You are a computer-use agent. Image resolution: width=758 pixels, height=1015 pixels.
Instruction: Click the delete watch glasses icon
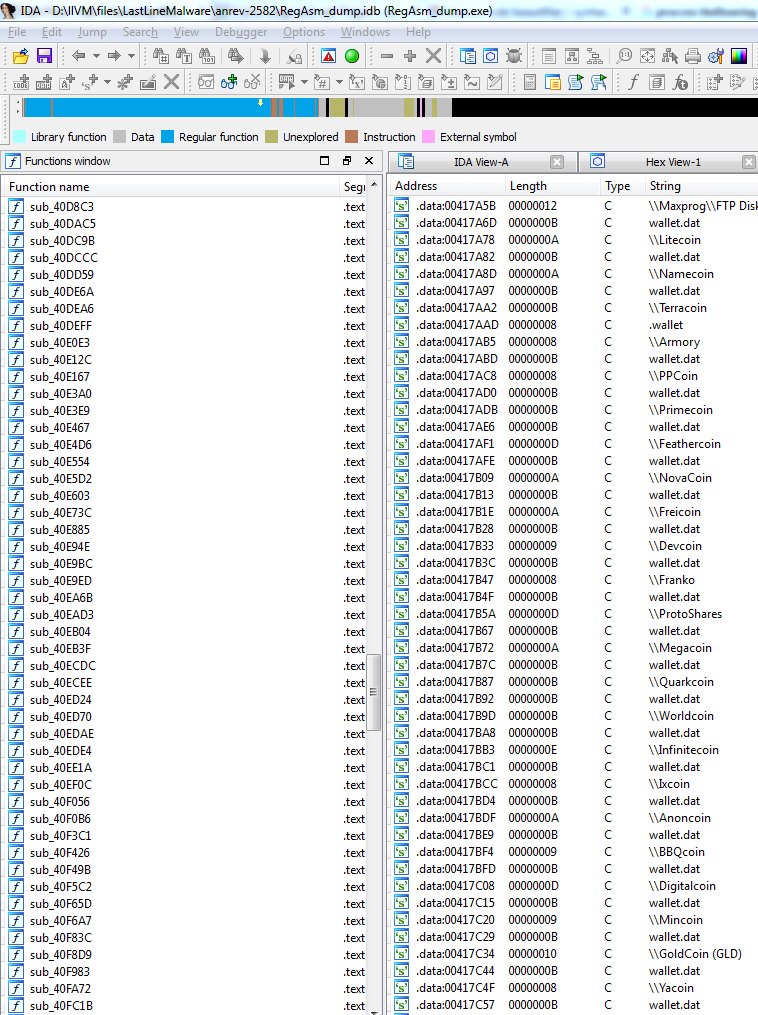tap(252, 82)
